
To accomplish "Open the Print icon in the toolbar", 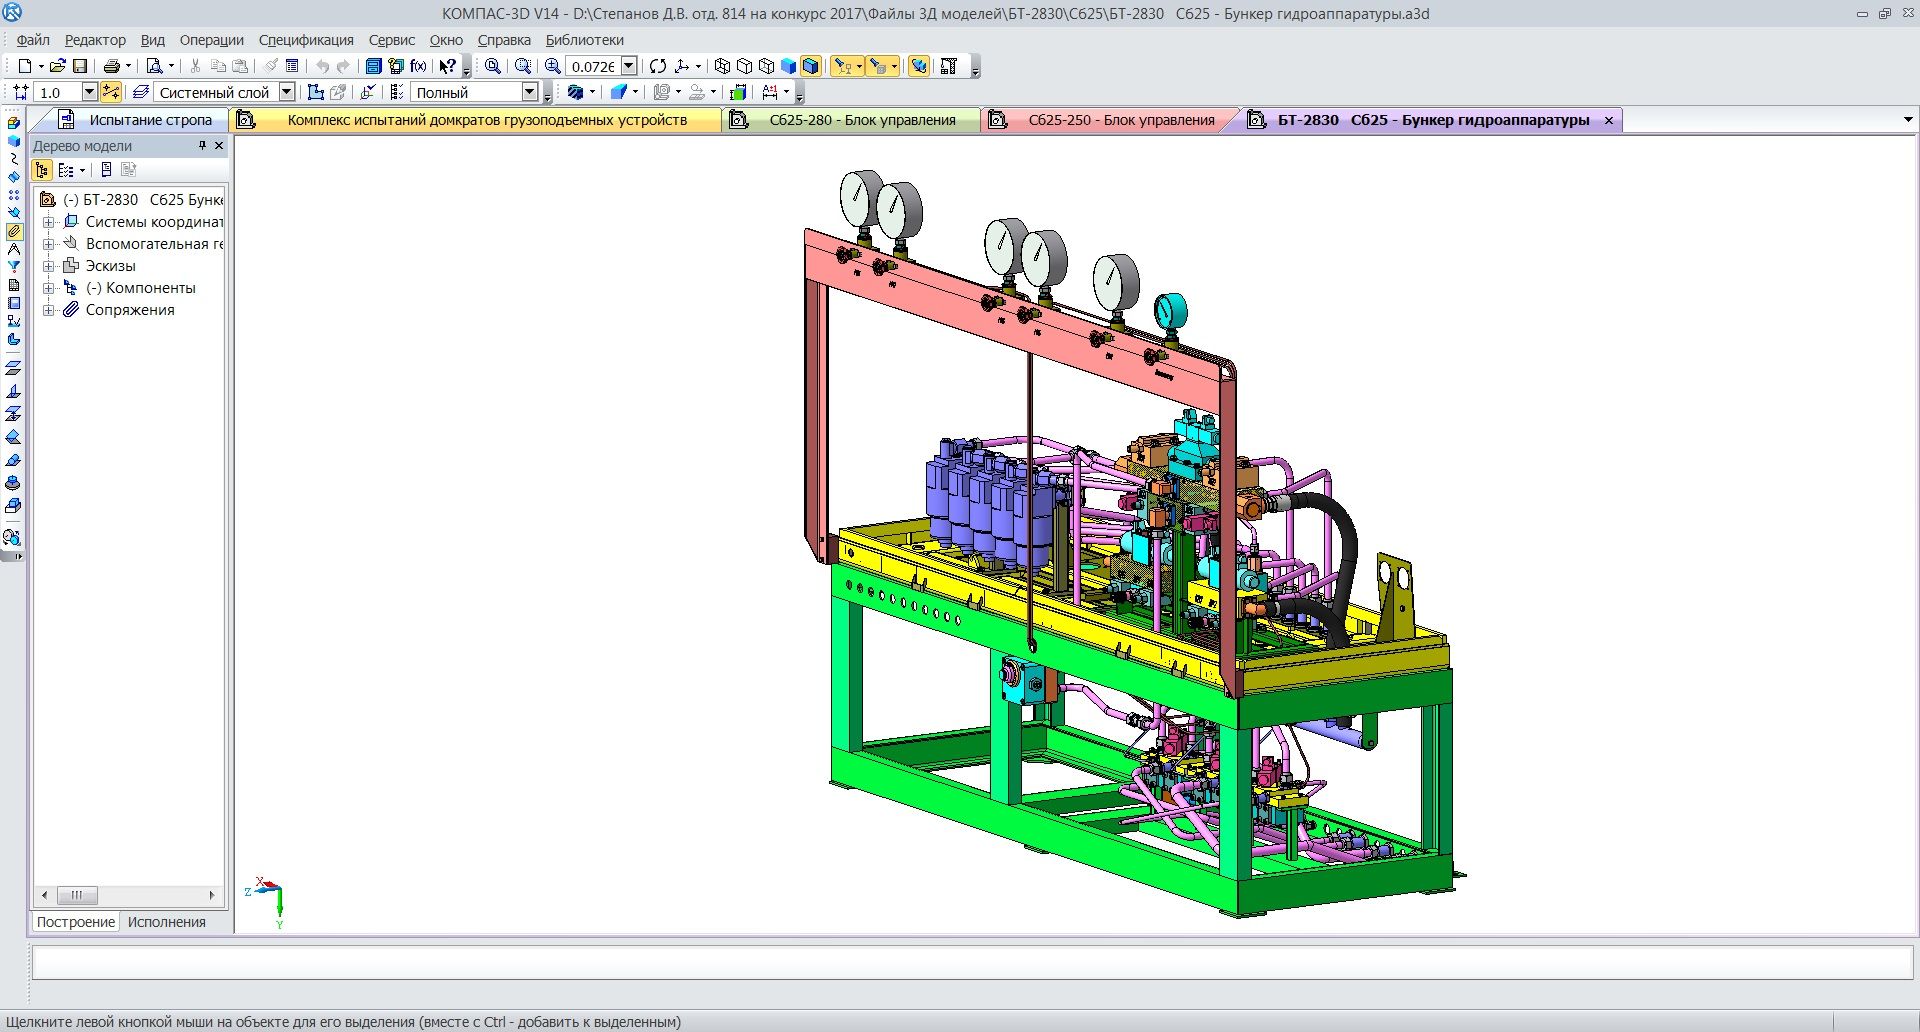I will (111, 66).
